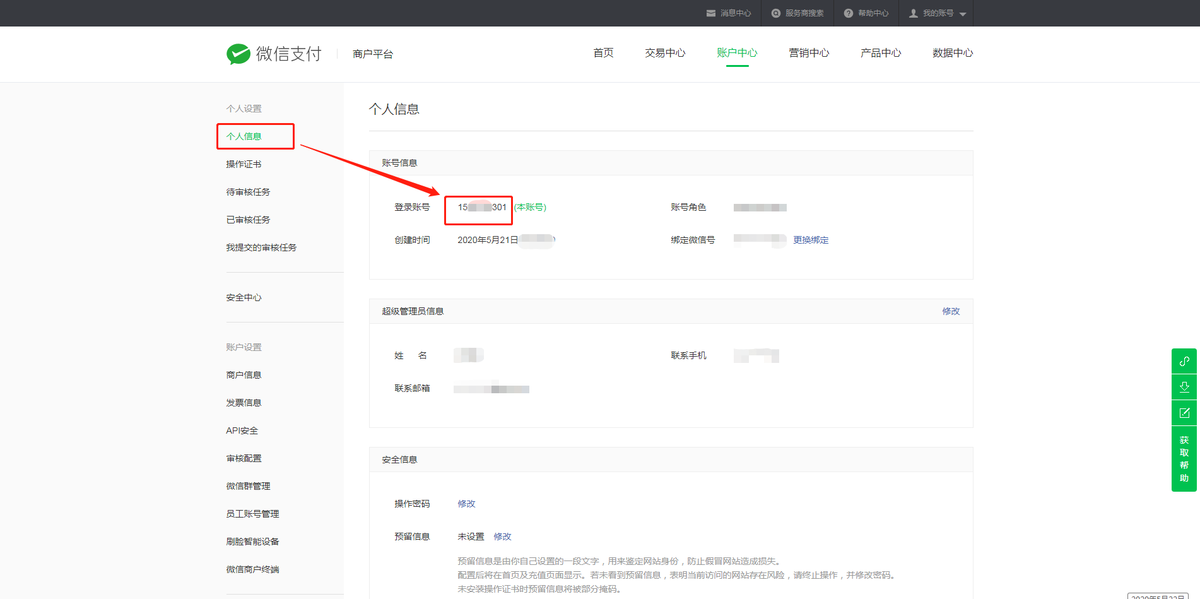Click the green edit feedback icon

(x=1184, y=413)
